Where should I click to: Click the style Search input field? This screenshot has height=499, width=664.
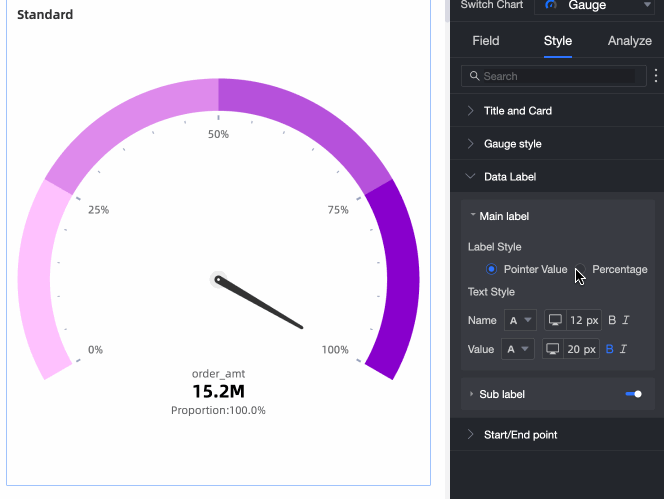(x=553, y=76)
